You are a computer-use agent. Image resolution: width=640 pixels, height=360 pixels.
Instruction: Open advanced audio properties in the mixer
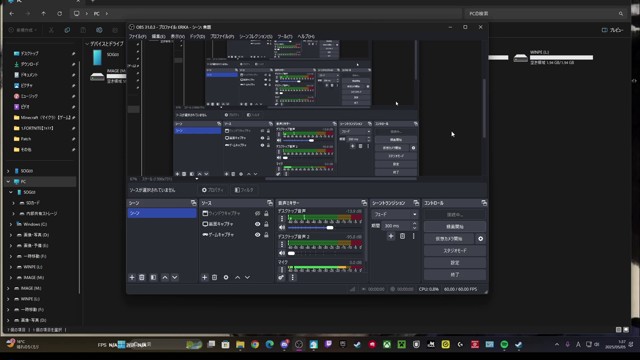coord(281,278)
